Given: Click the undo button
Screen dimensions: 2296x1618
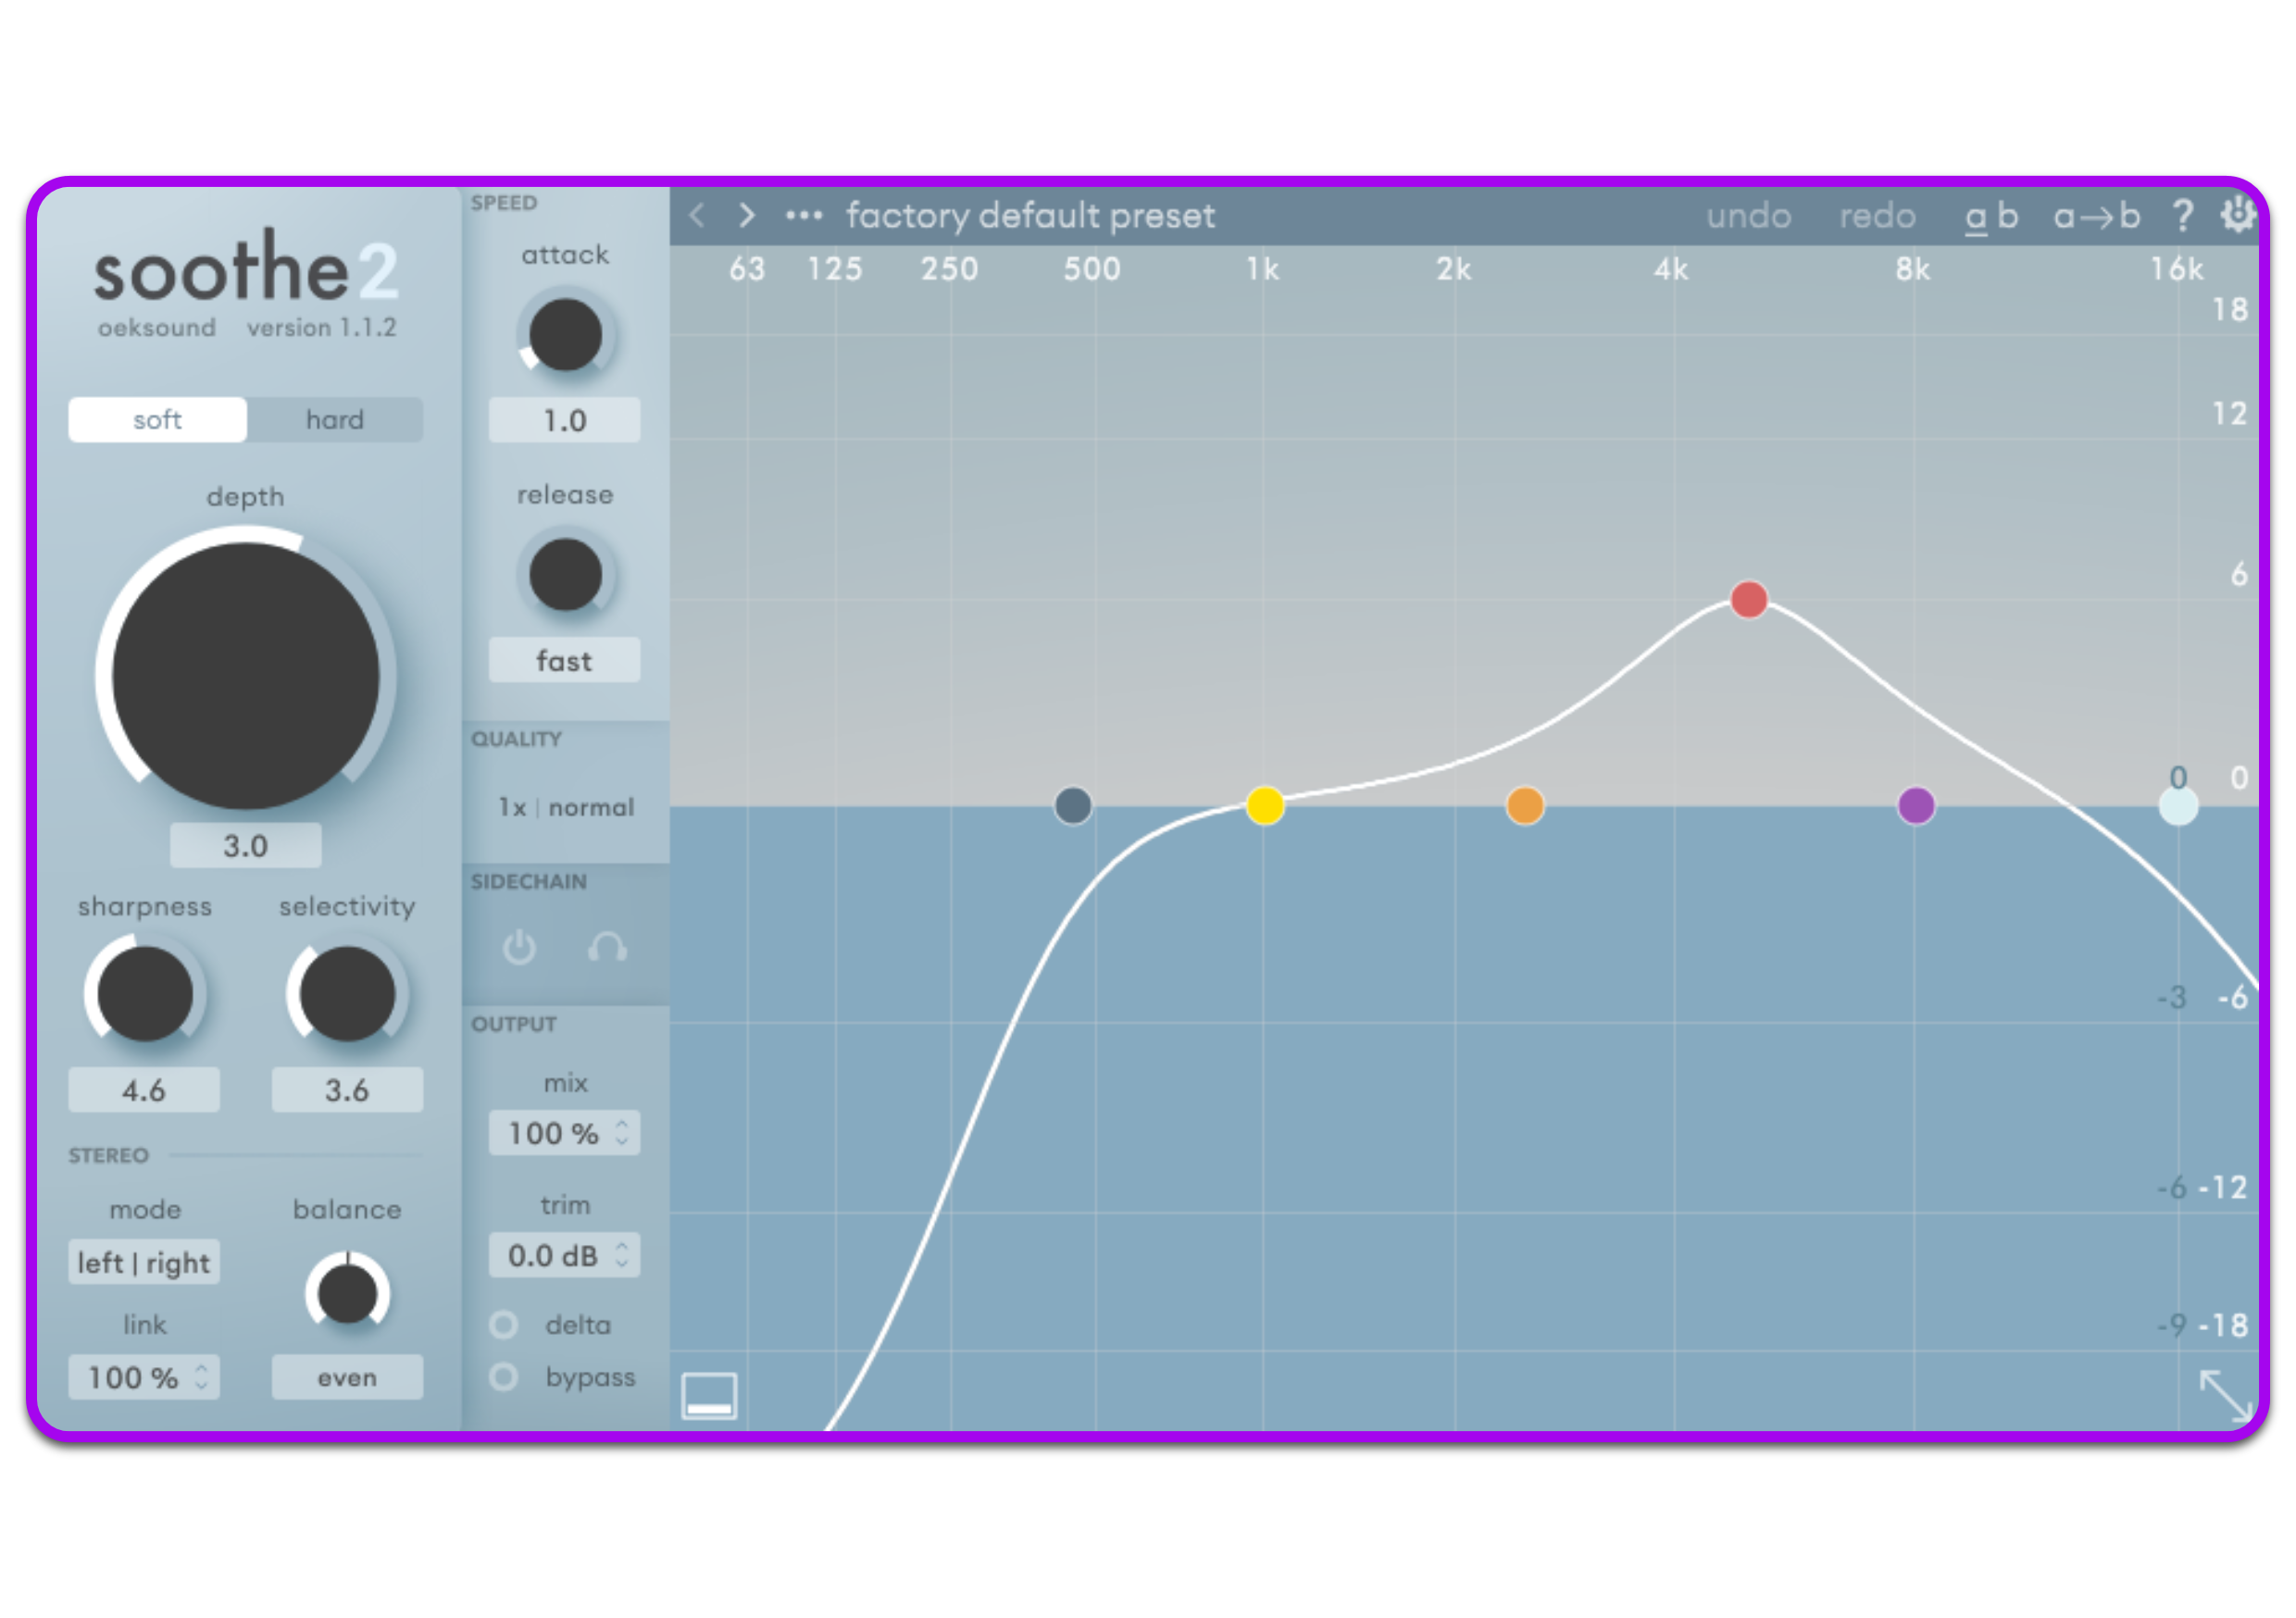Looking at the screenshot, I should click(1749, 214).
